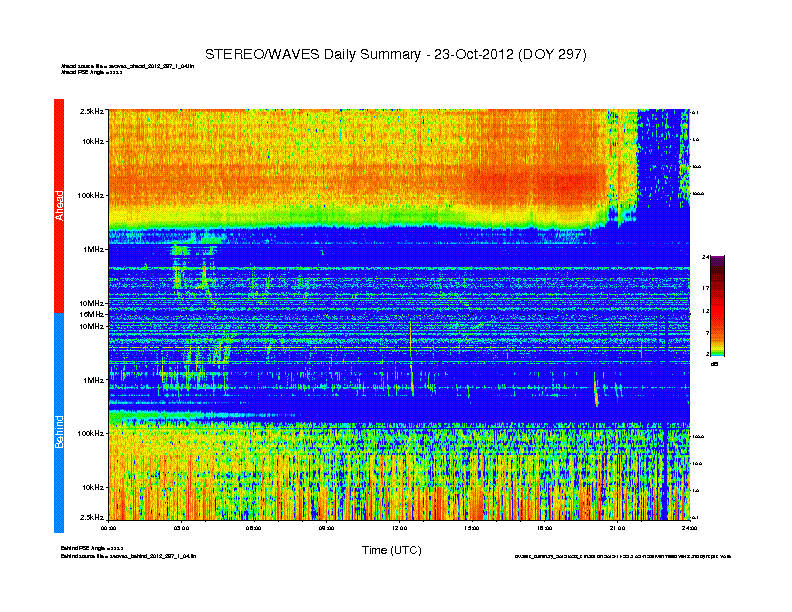Click the 10kHz label in the Behind panel
This screenshot has height=612, width=792.
[92, 487]
